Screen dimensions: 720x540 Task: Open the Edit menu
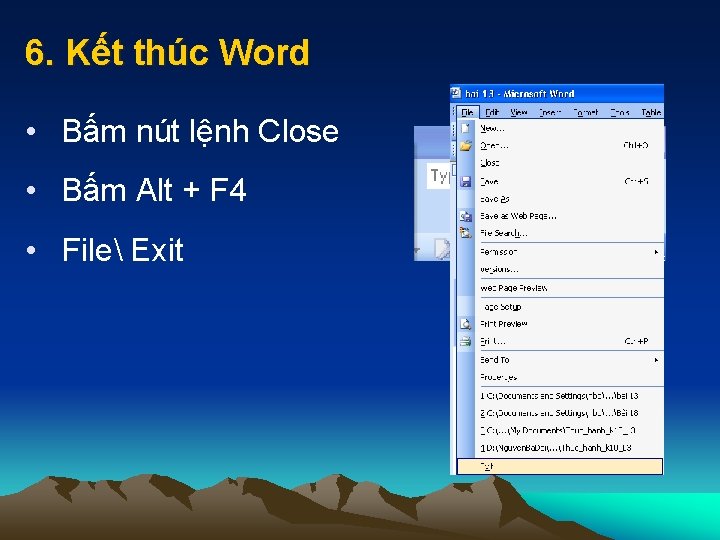(492, 112)
